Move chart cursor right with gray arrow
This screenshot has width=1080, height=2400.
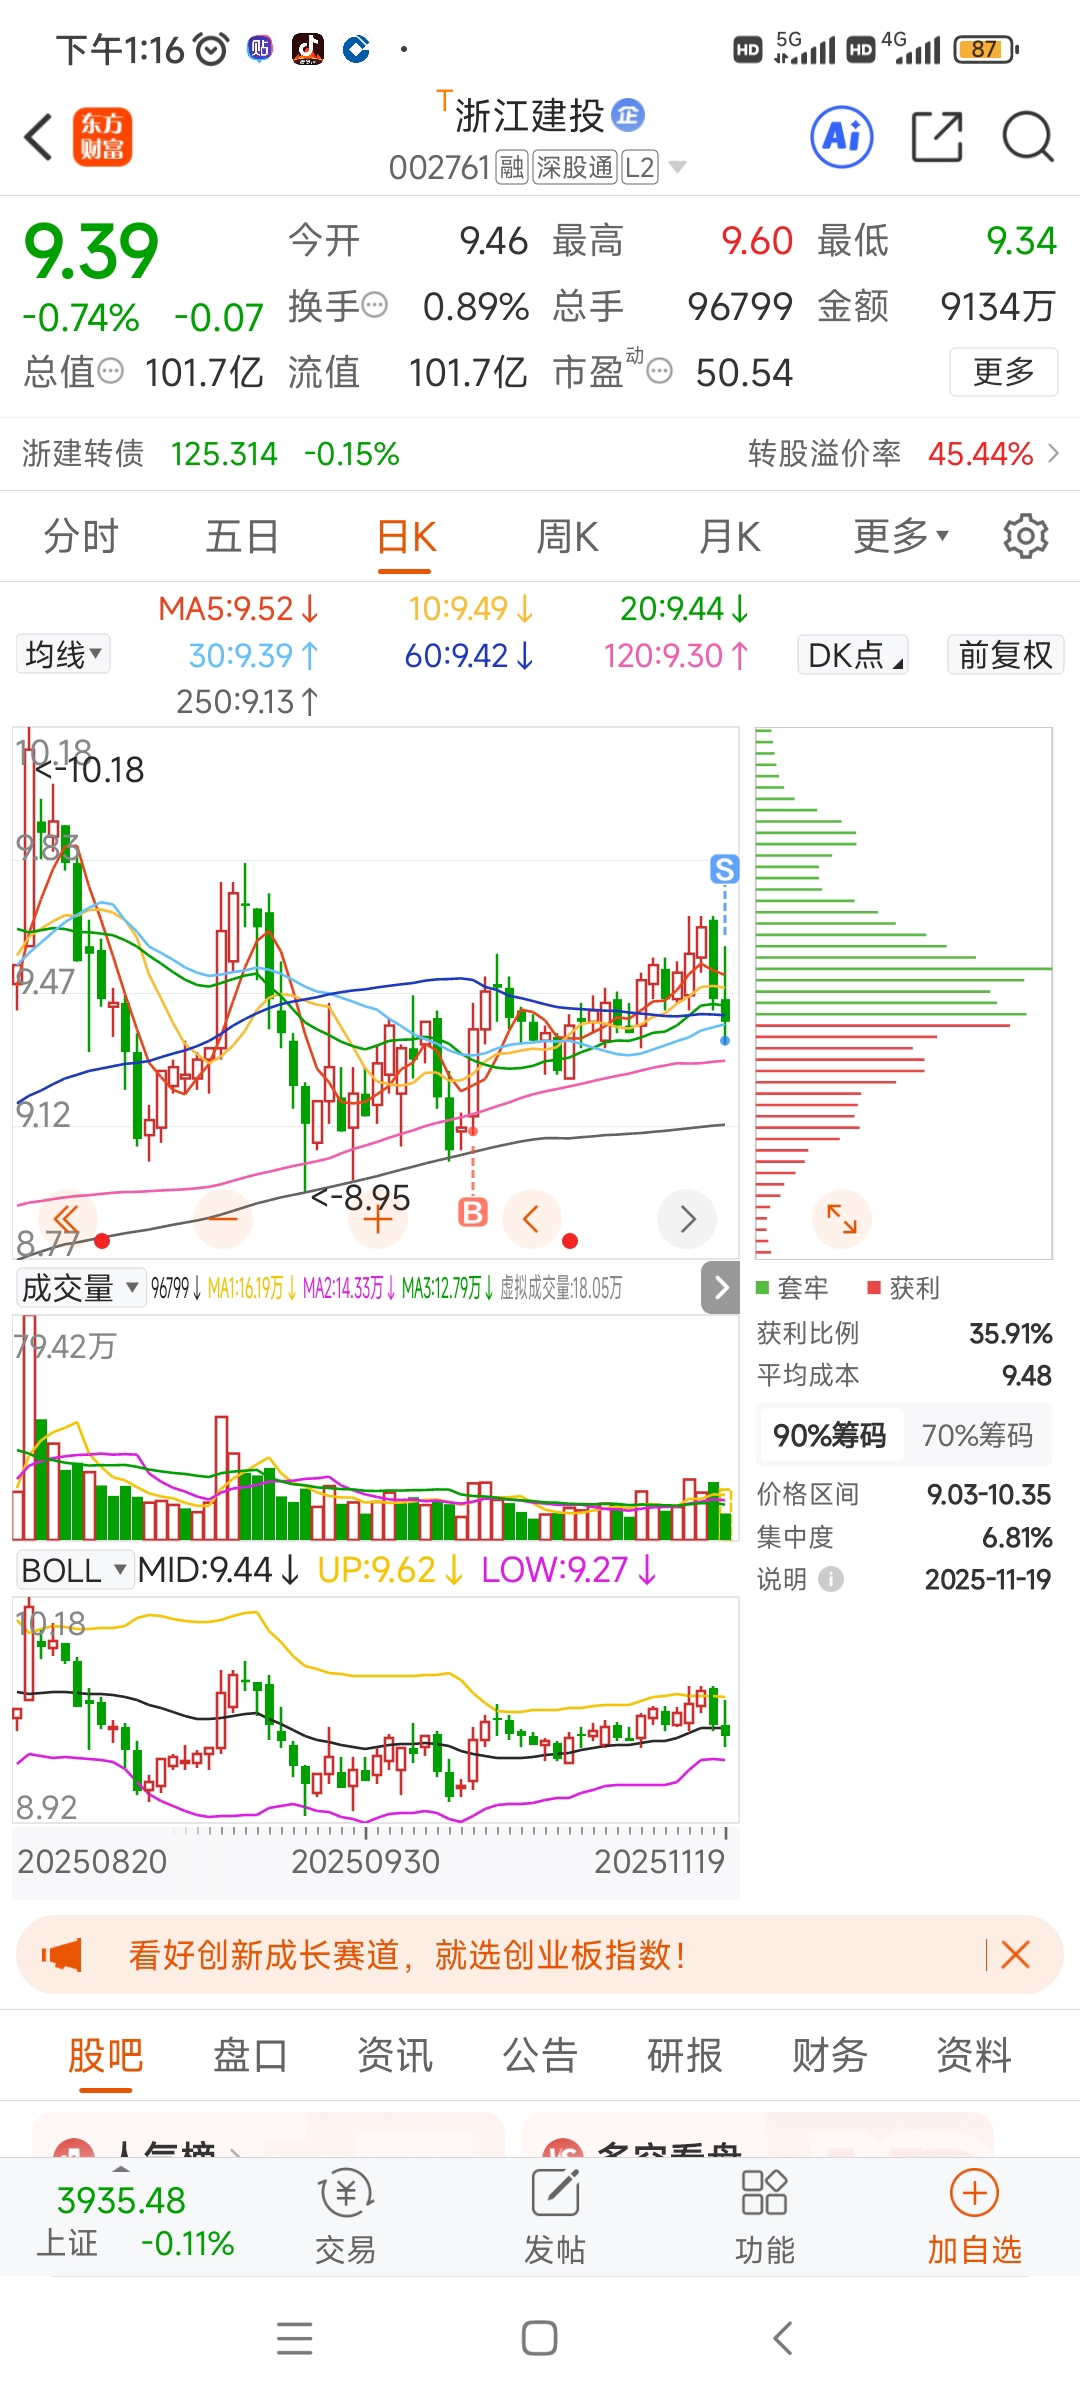pyautogui.click(x=687, y=1219)
